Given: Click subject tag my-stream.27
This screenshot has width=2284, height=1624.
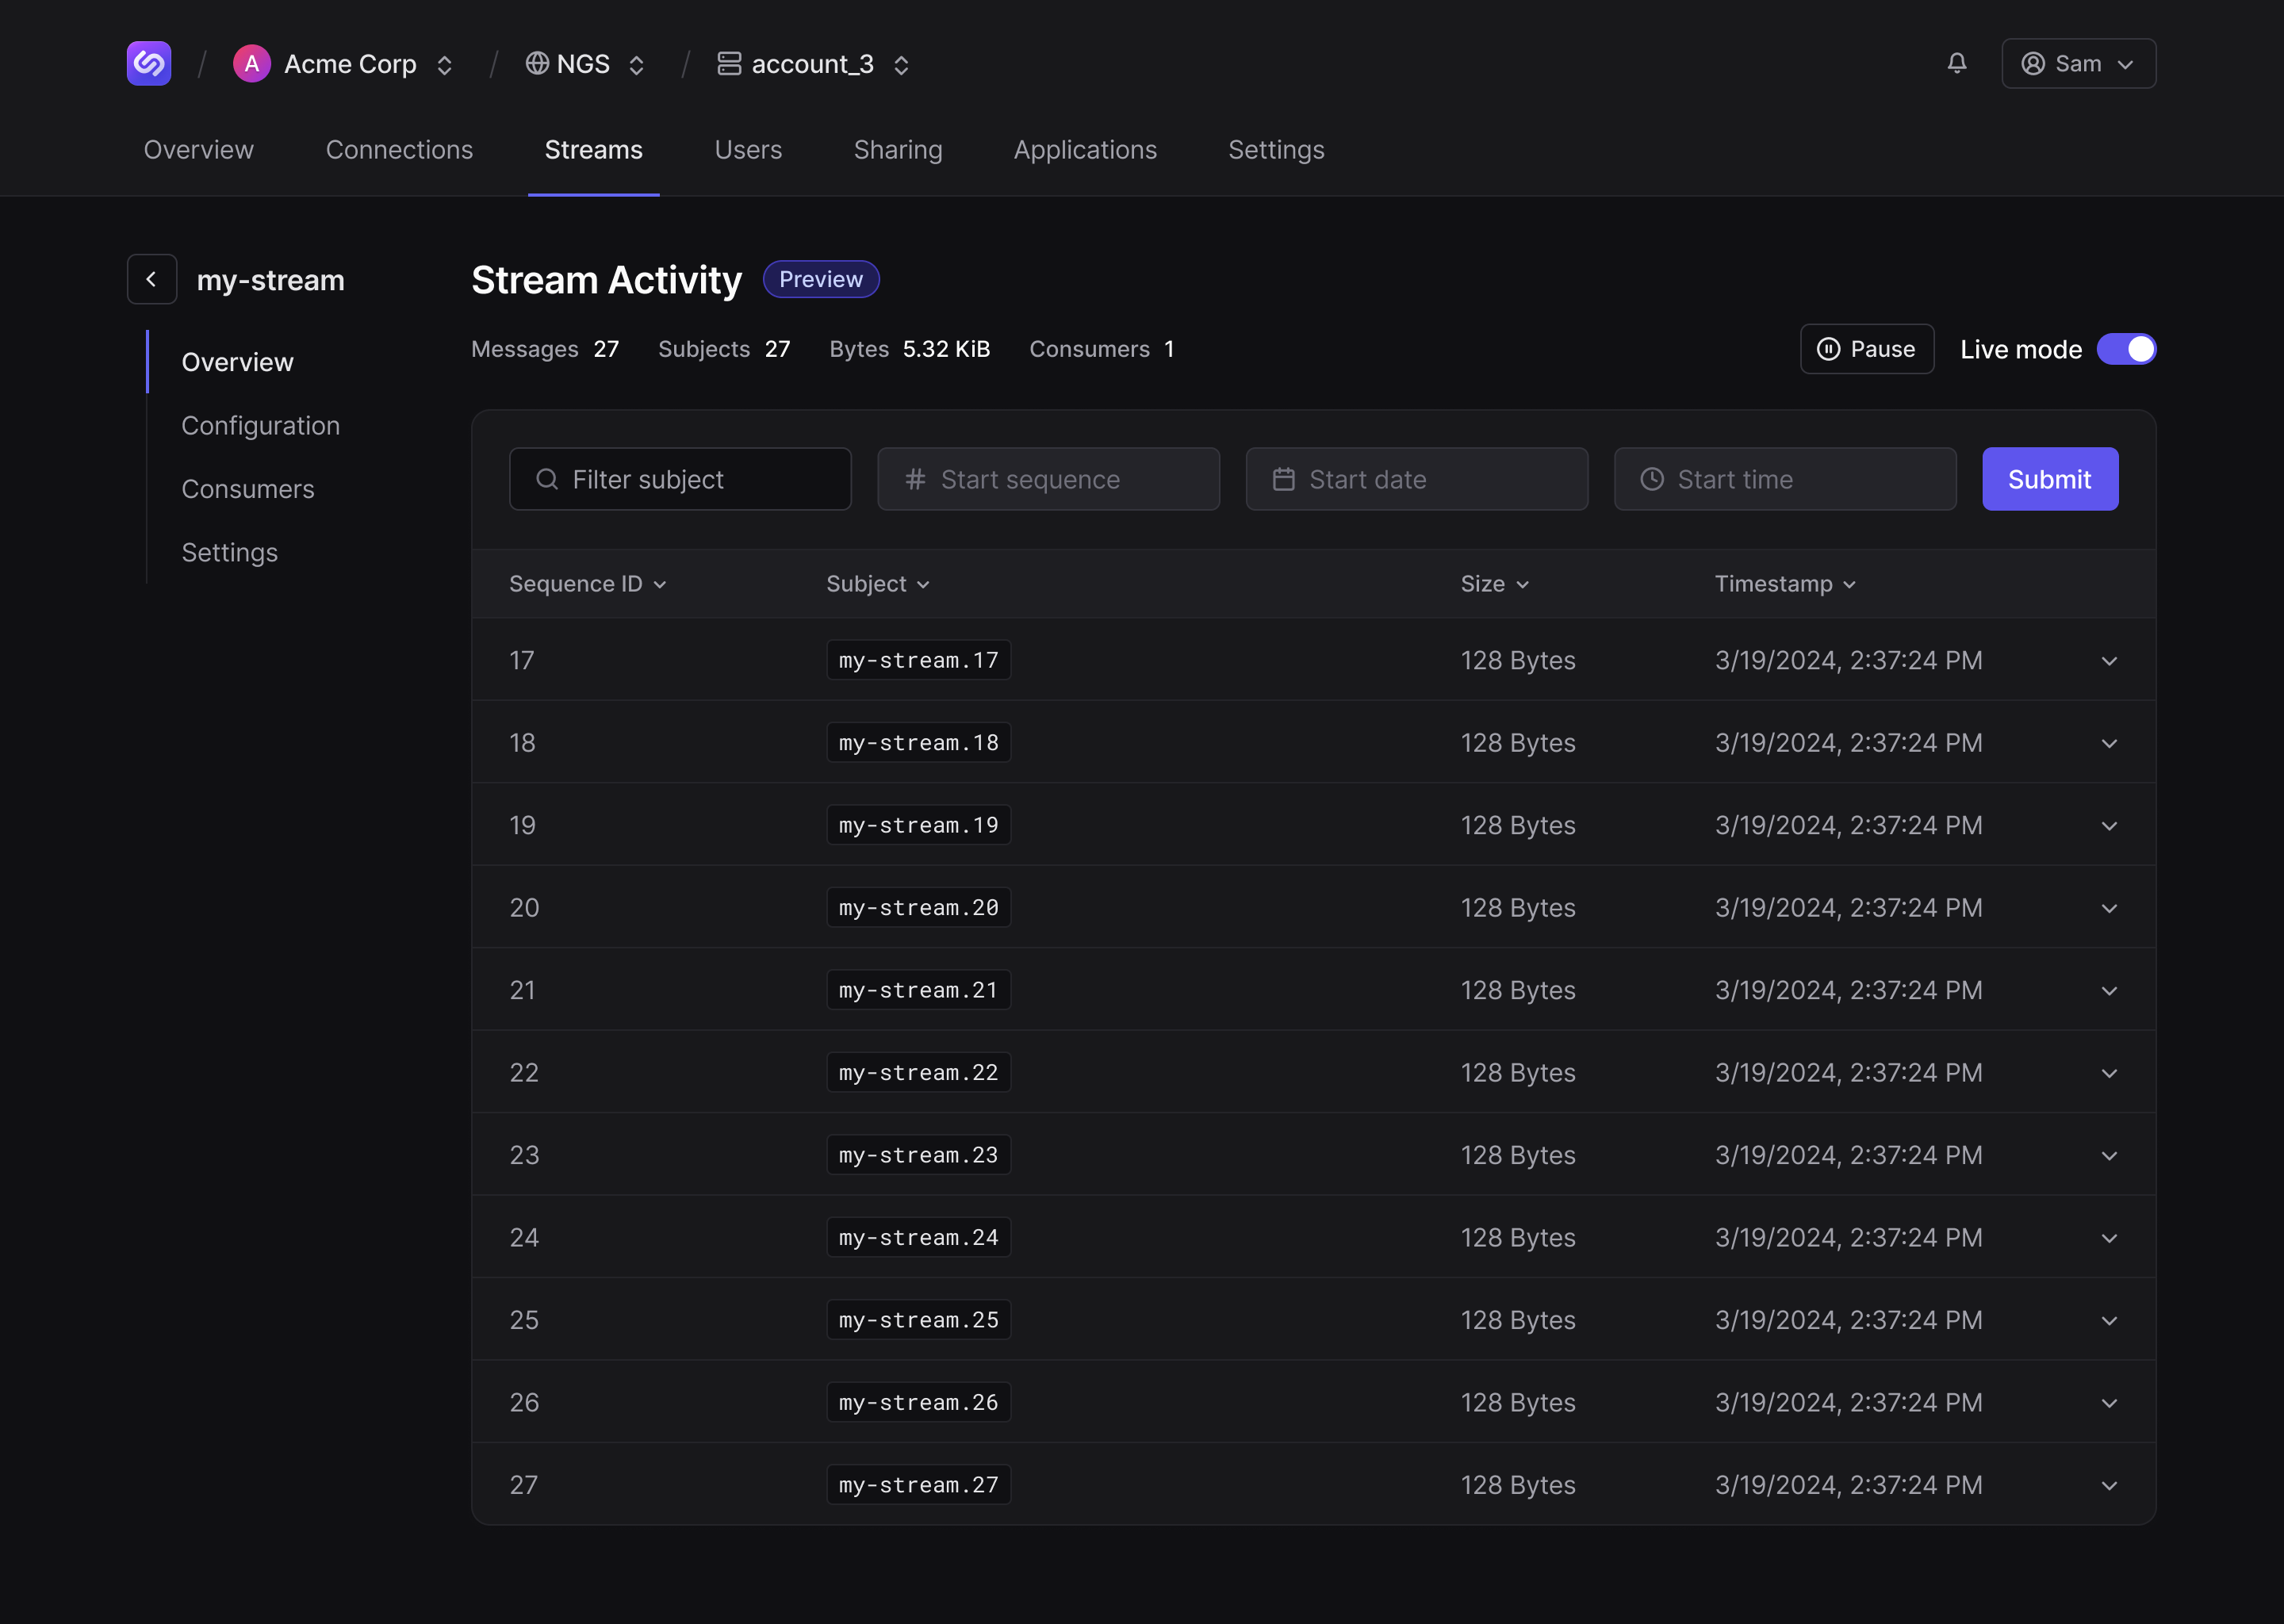Looking at the screenshot, I should (918, 1485).
